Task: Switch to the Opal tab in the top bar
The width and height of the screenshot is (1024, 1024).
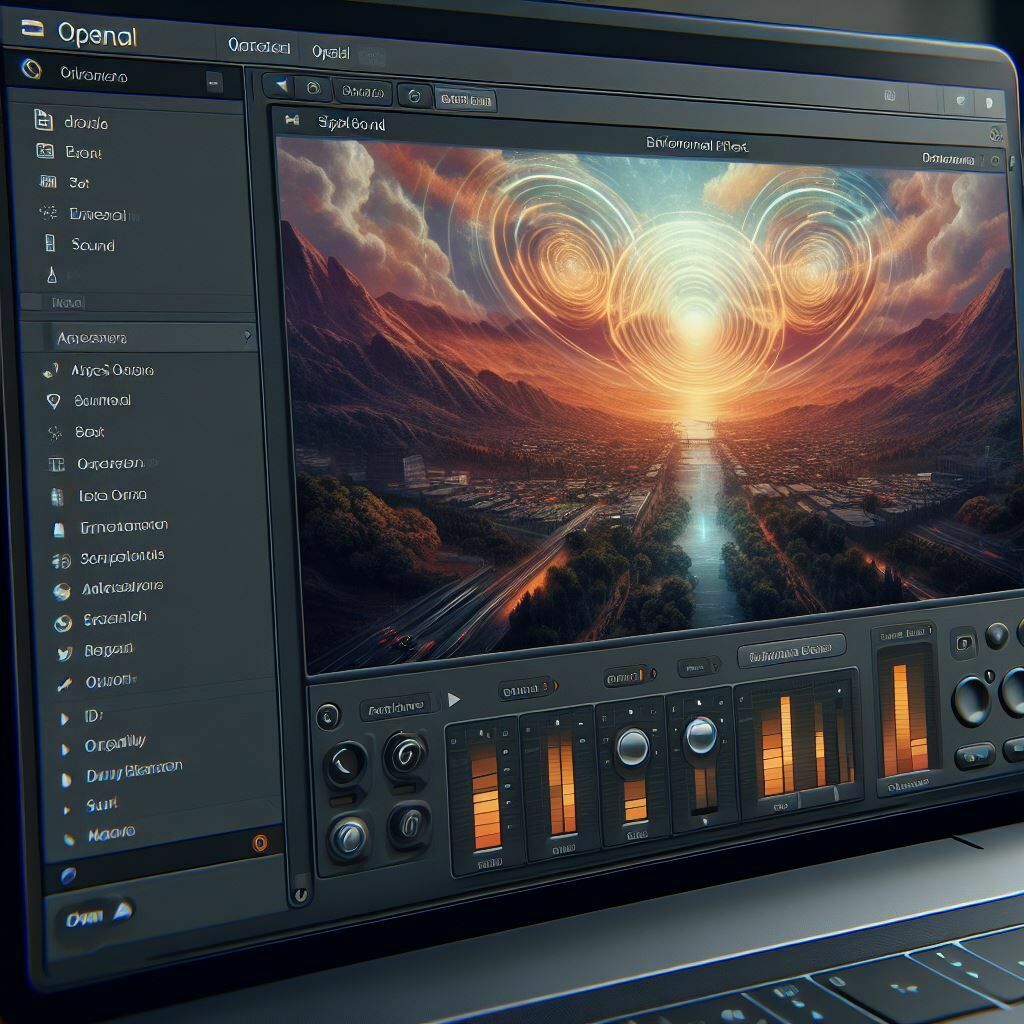Action: point(330,51)
